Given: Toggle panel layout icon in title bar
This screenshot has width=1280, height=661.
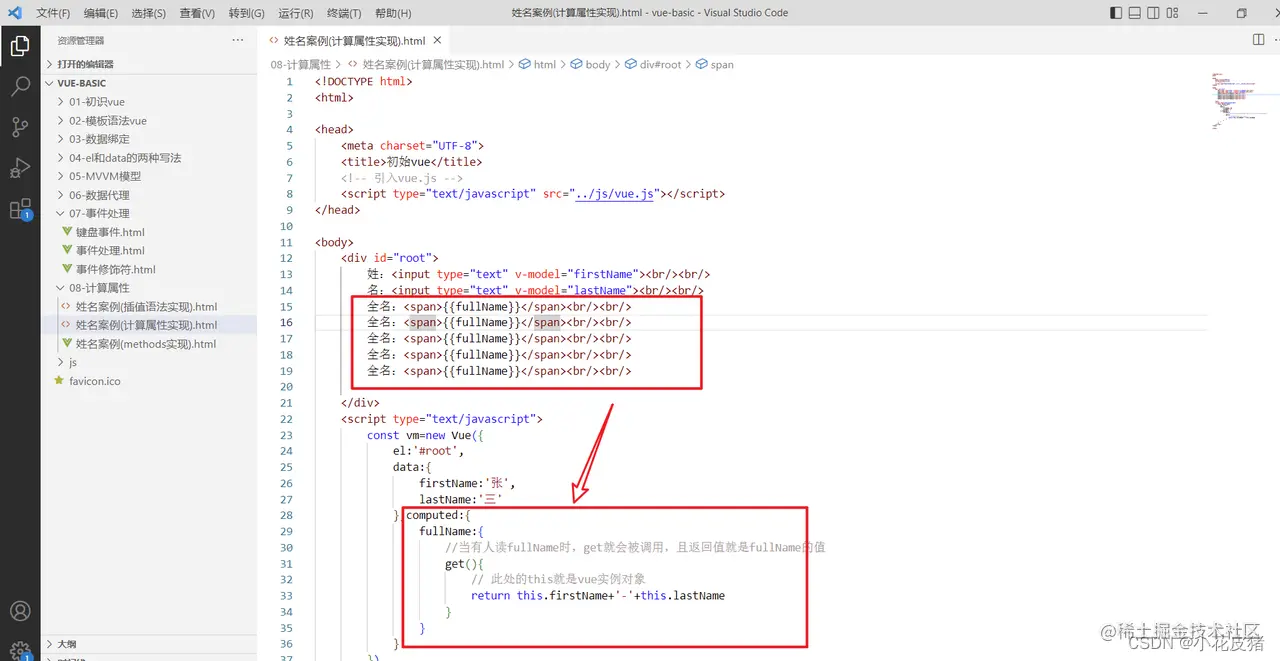Looking at the screenshot, I should (x=1135, y=13).
